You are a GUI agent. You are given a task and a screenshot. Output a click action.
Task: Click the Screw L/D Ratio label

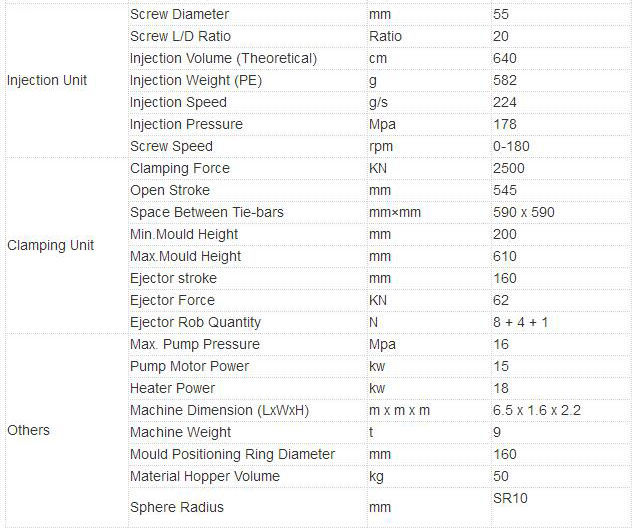[x=180, y=36]
